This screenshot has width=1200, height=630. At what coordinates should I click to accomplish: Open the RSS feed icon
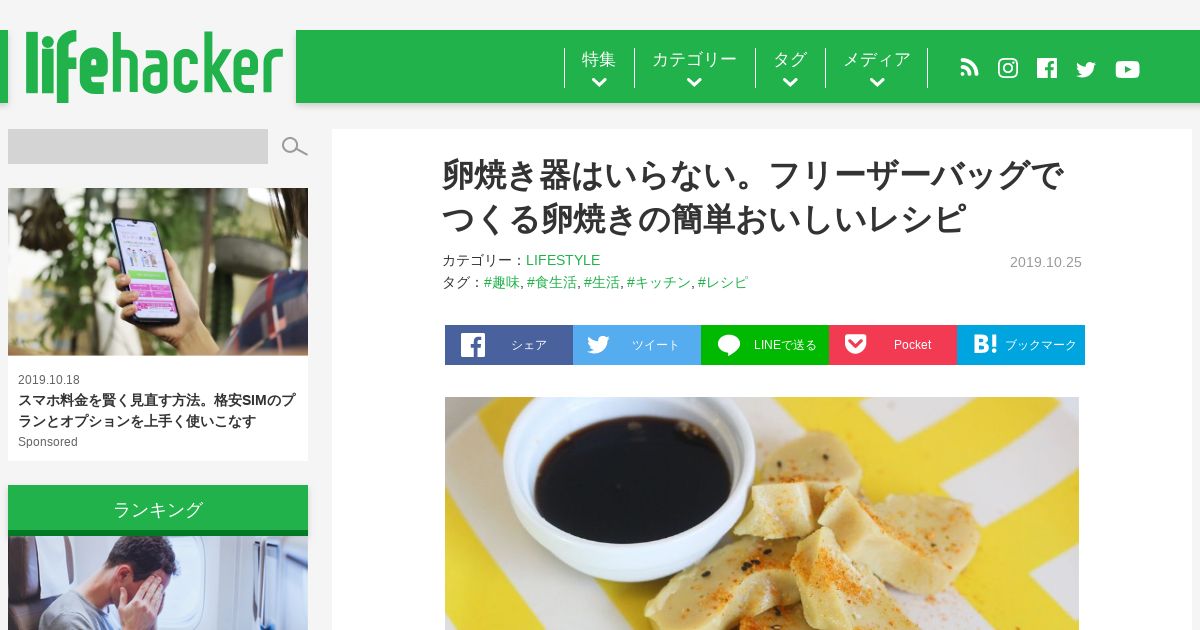coord(969,68)
